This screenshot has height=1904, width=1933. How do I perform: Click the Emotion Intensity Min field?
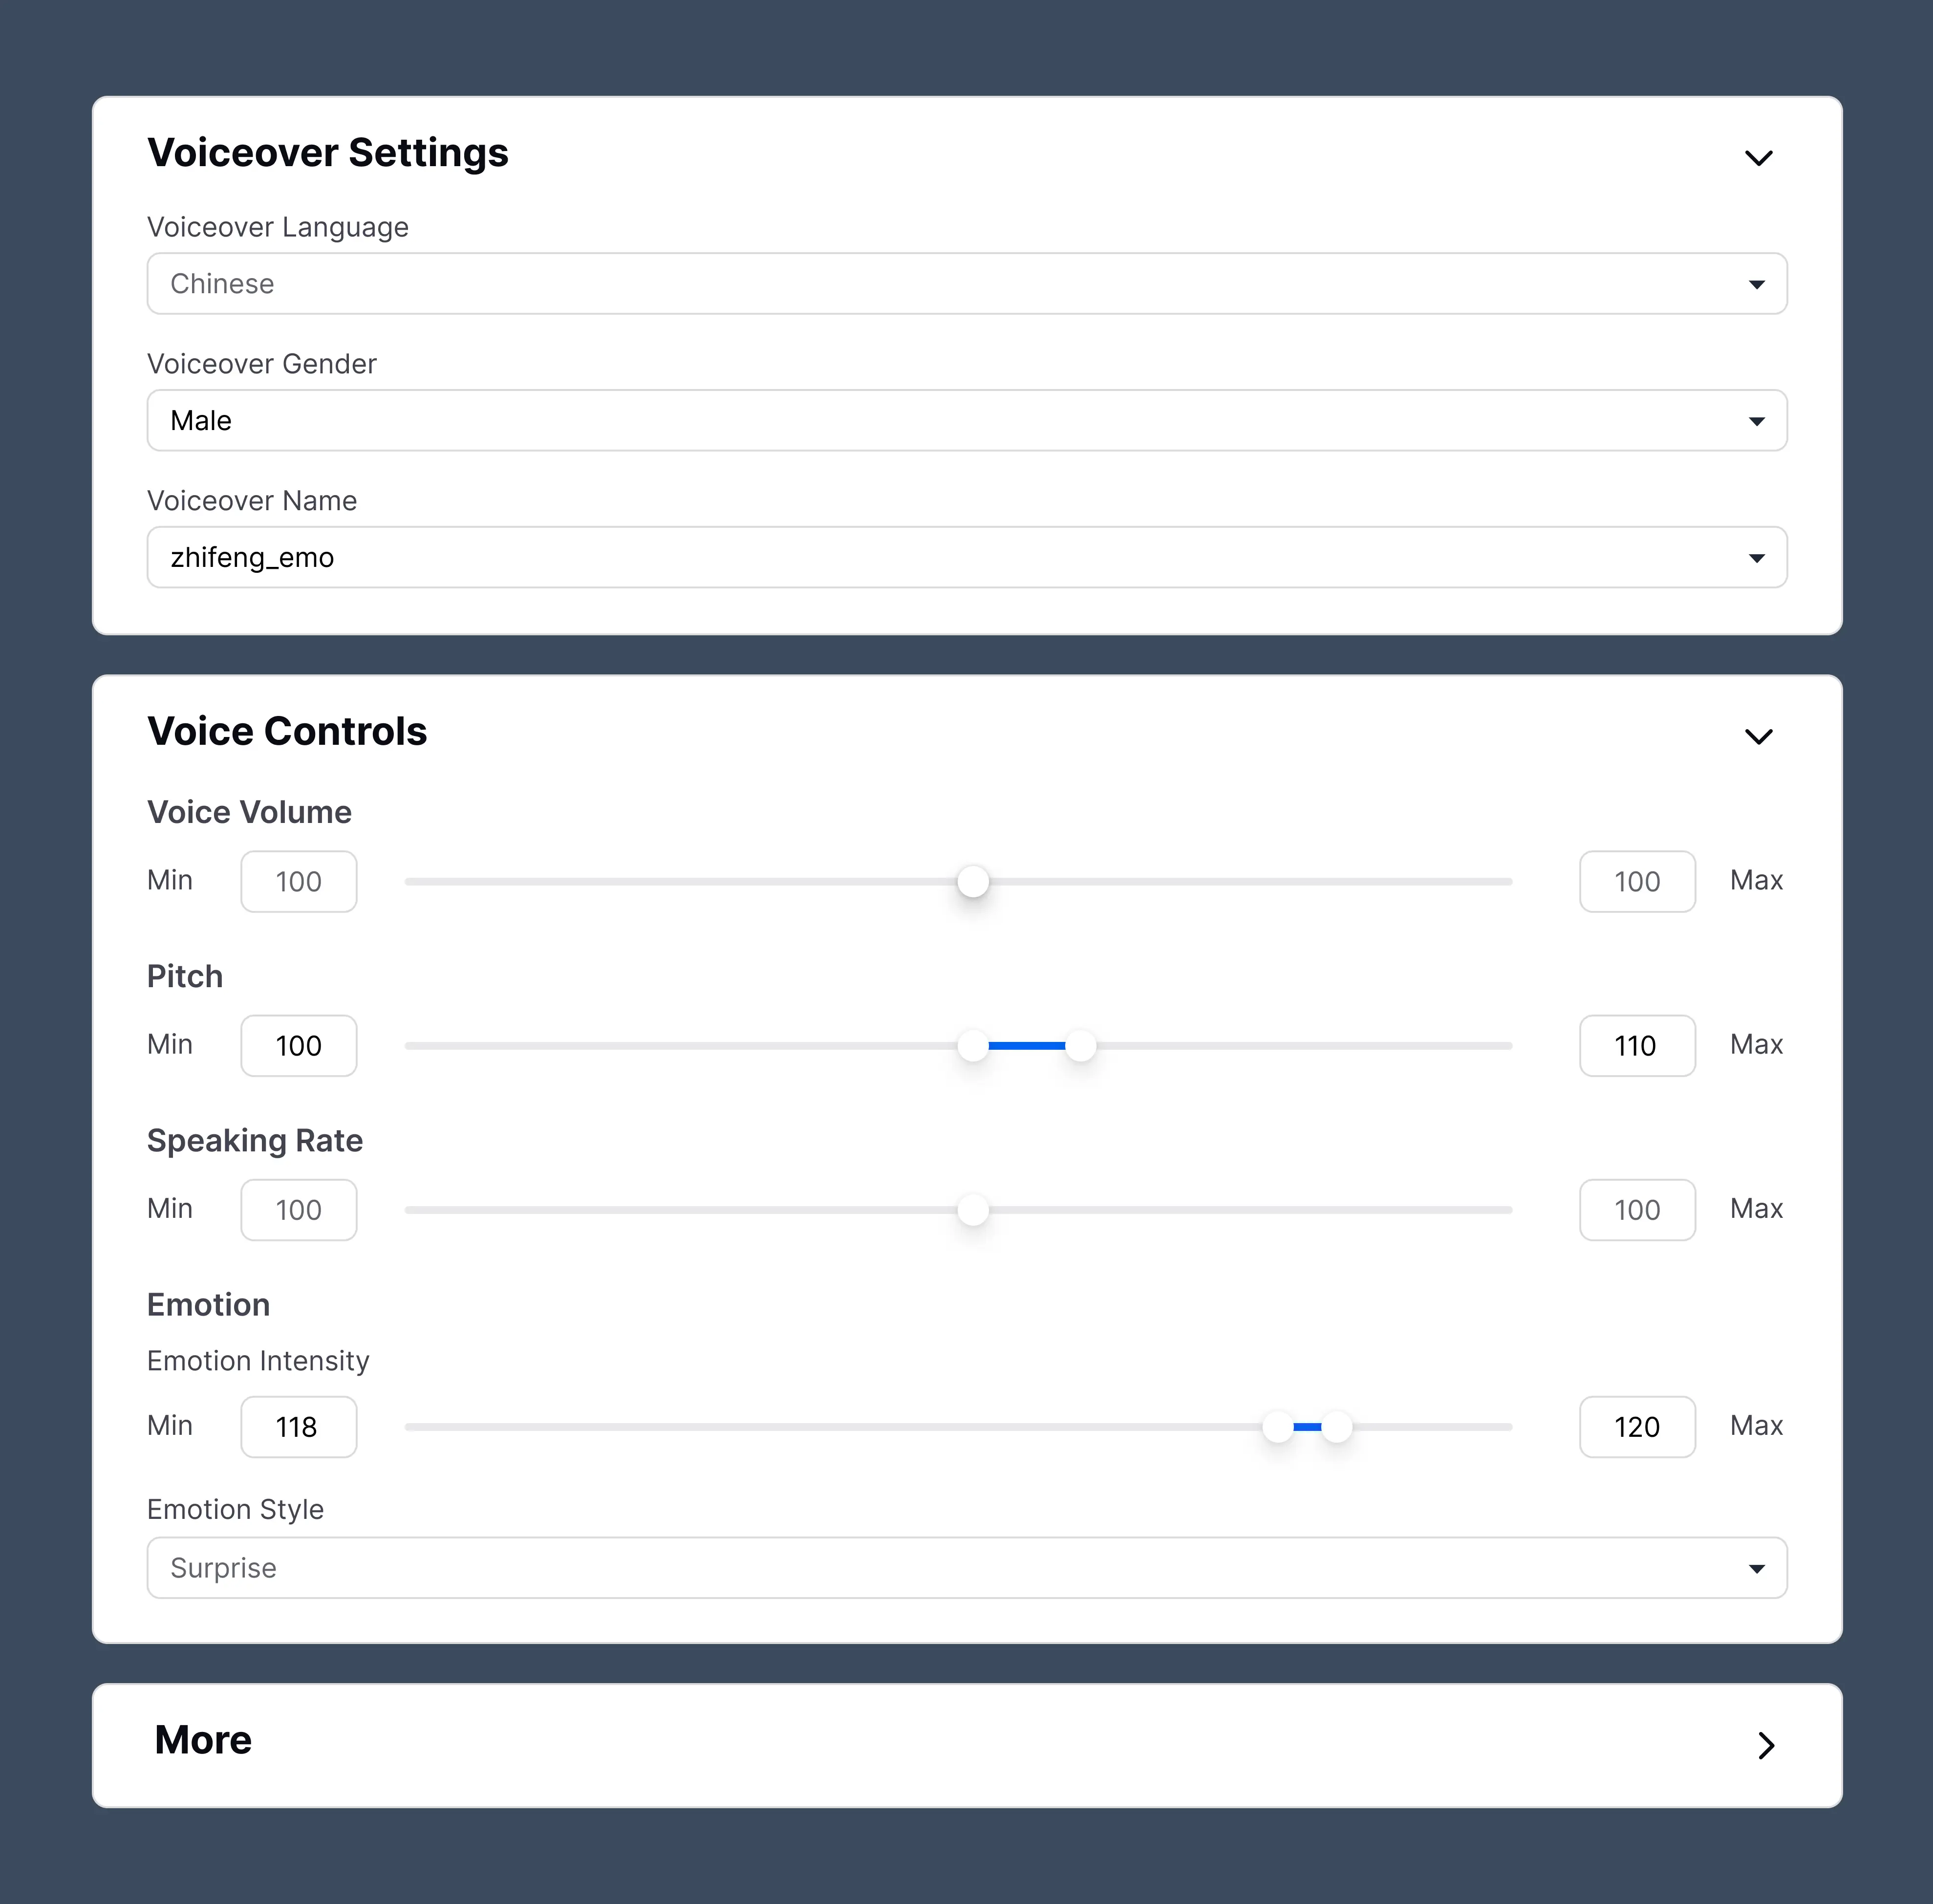pyautogui.click(x=298, y=1427)
